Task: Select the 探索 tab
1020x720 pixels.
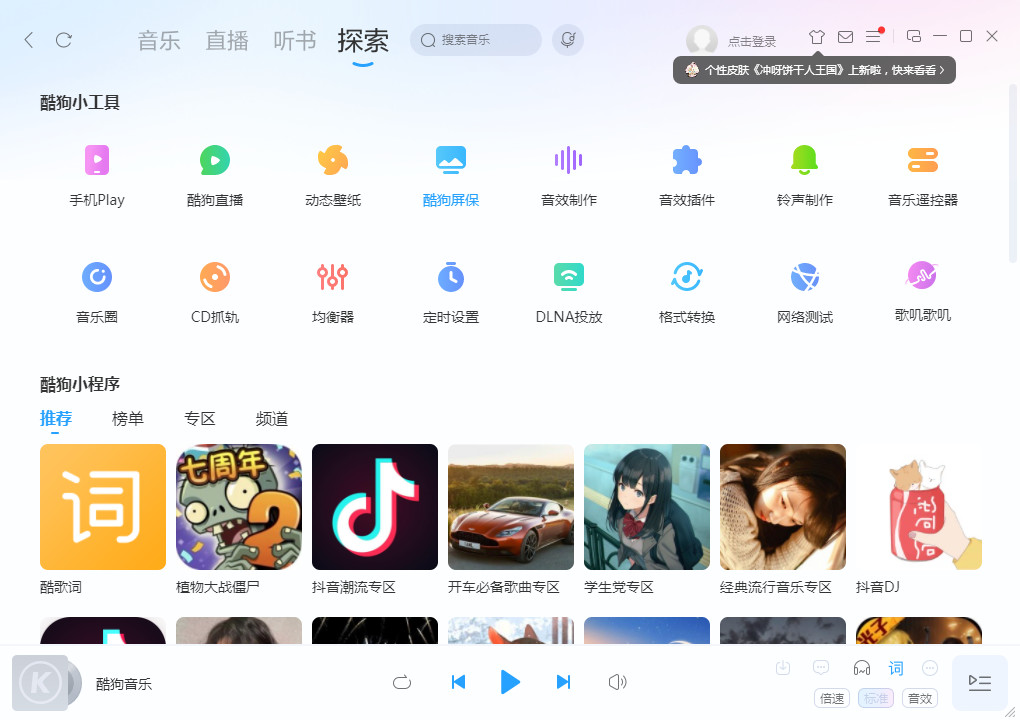Action: pyautogui.click(x=363, y=41)
